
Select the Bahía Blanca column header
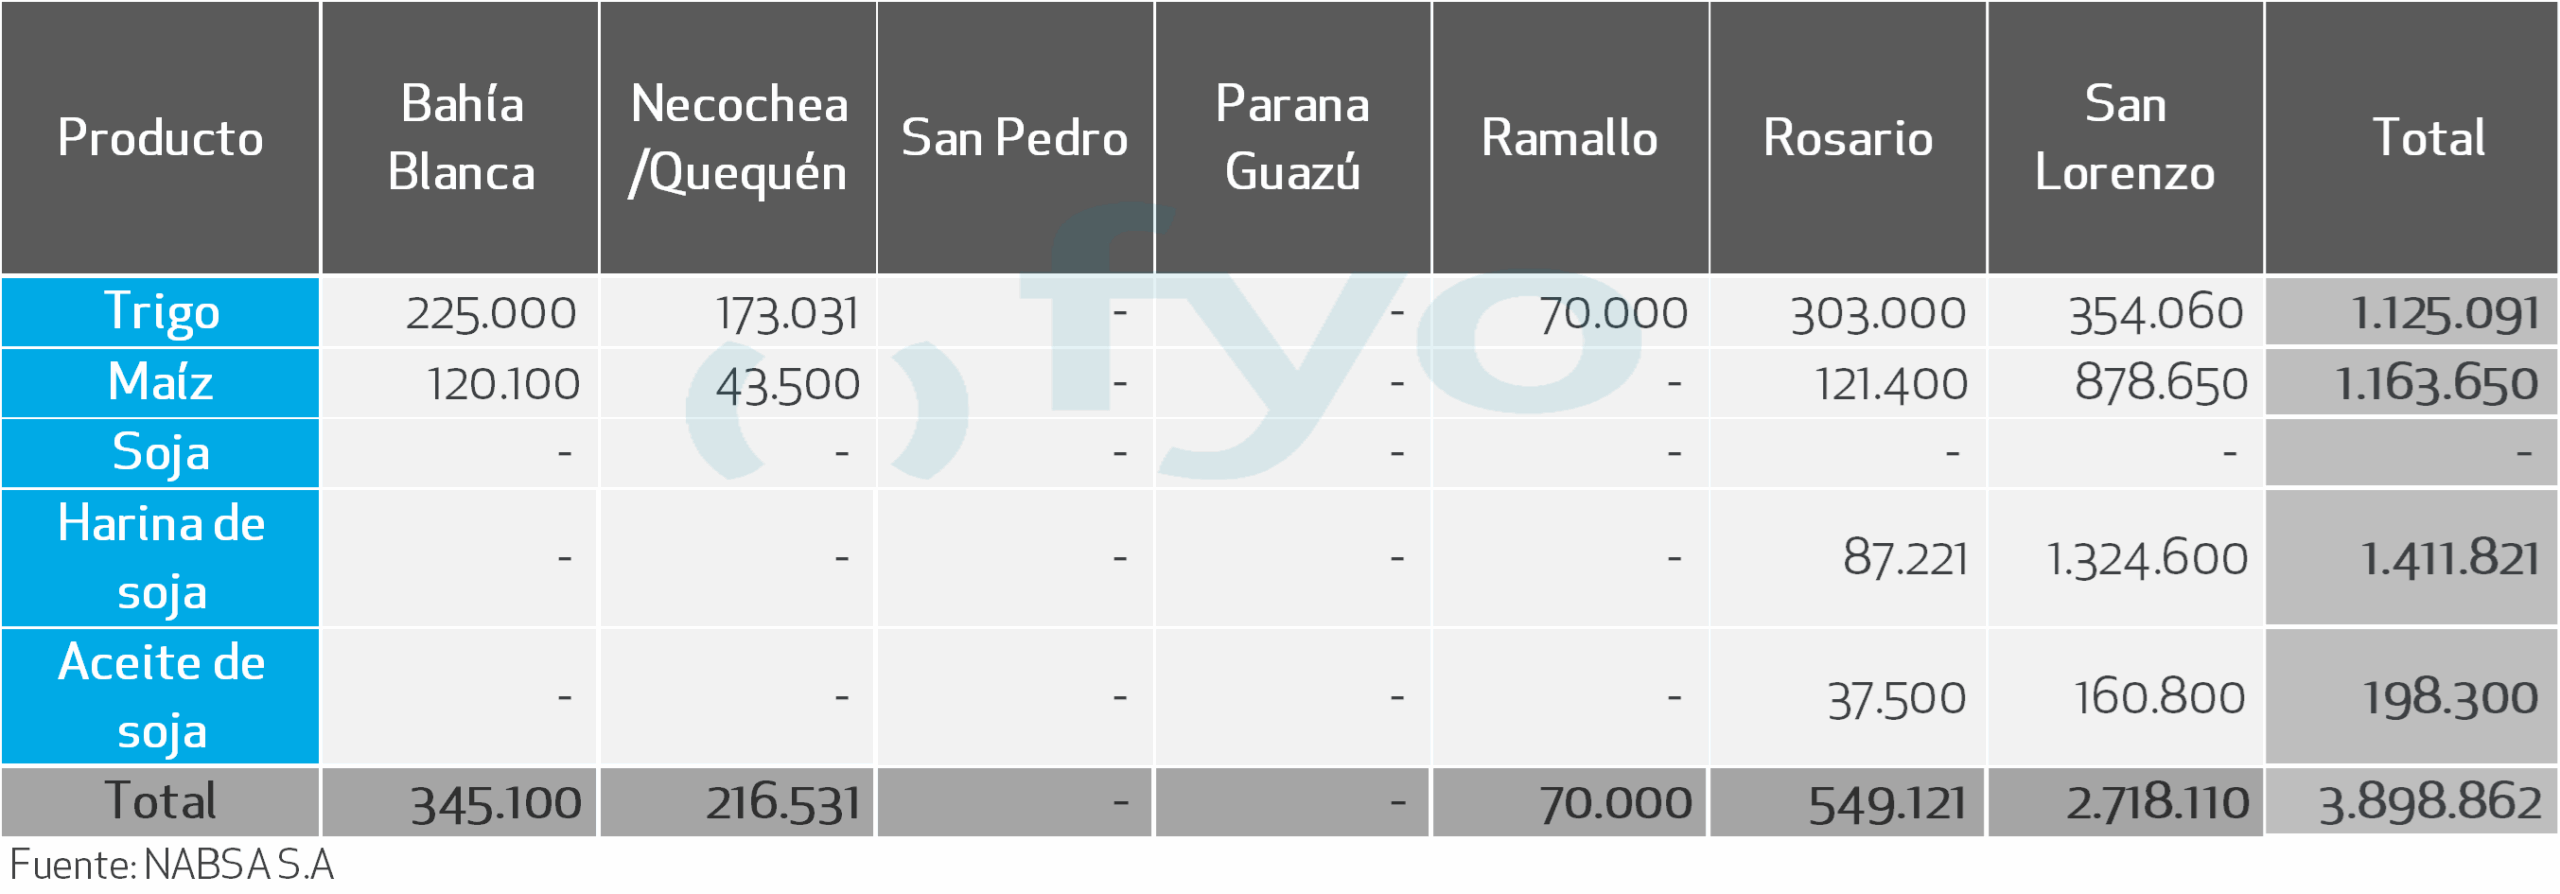click(x=460, y=138)
